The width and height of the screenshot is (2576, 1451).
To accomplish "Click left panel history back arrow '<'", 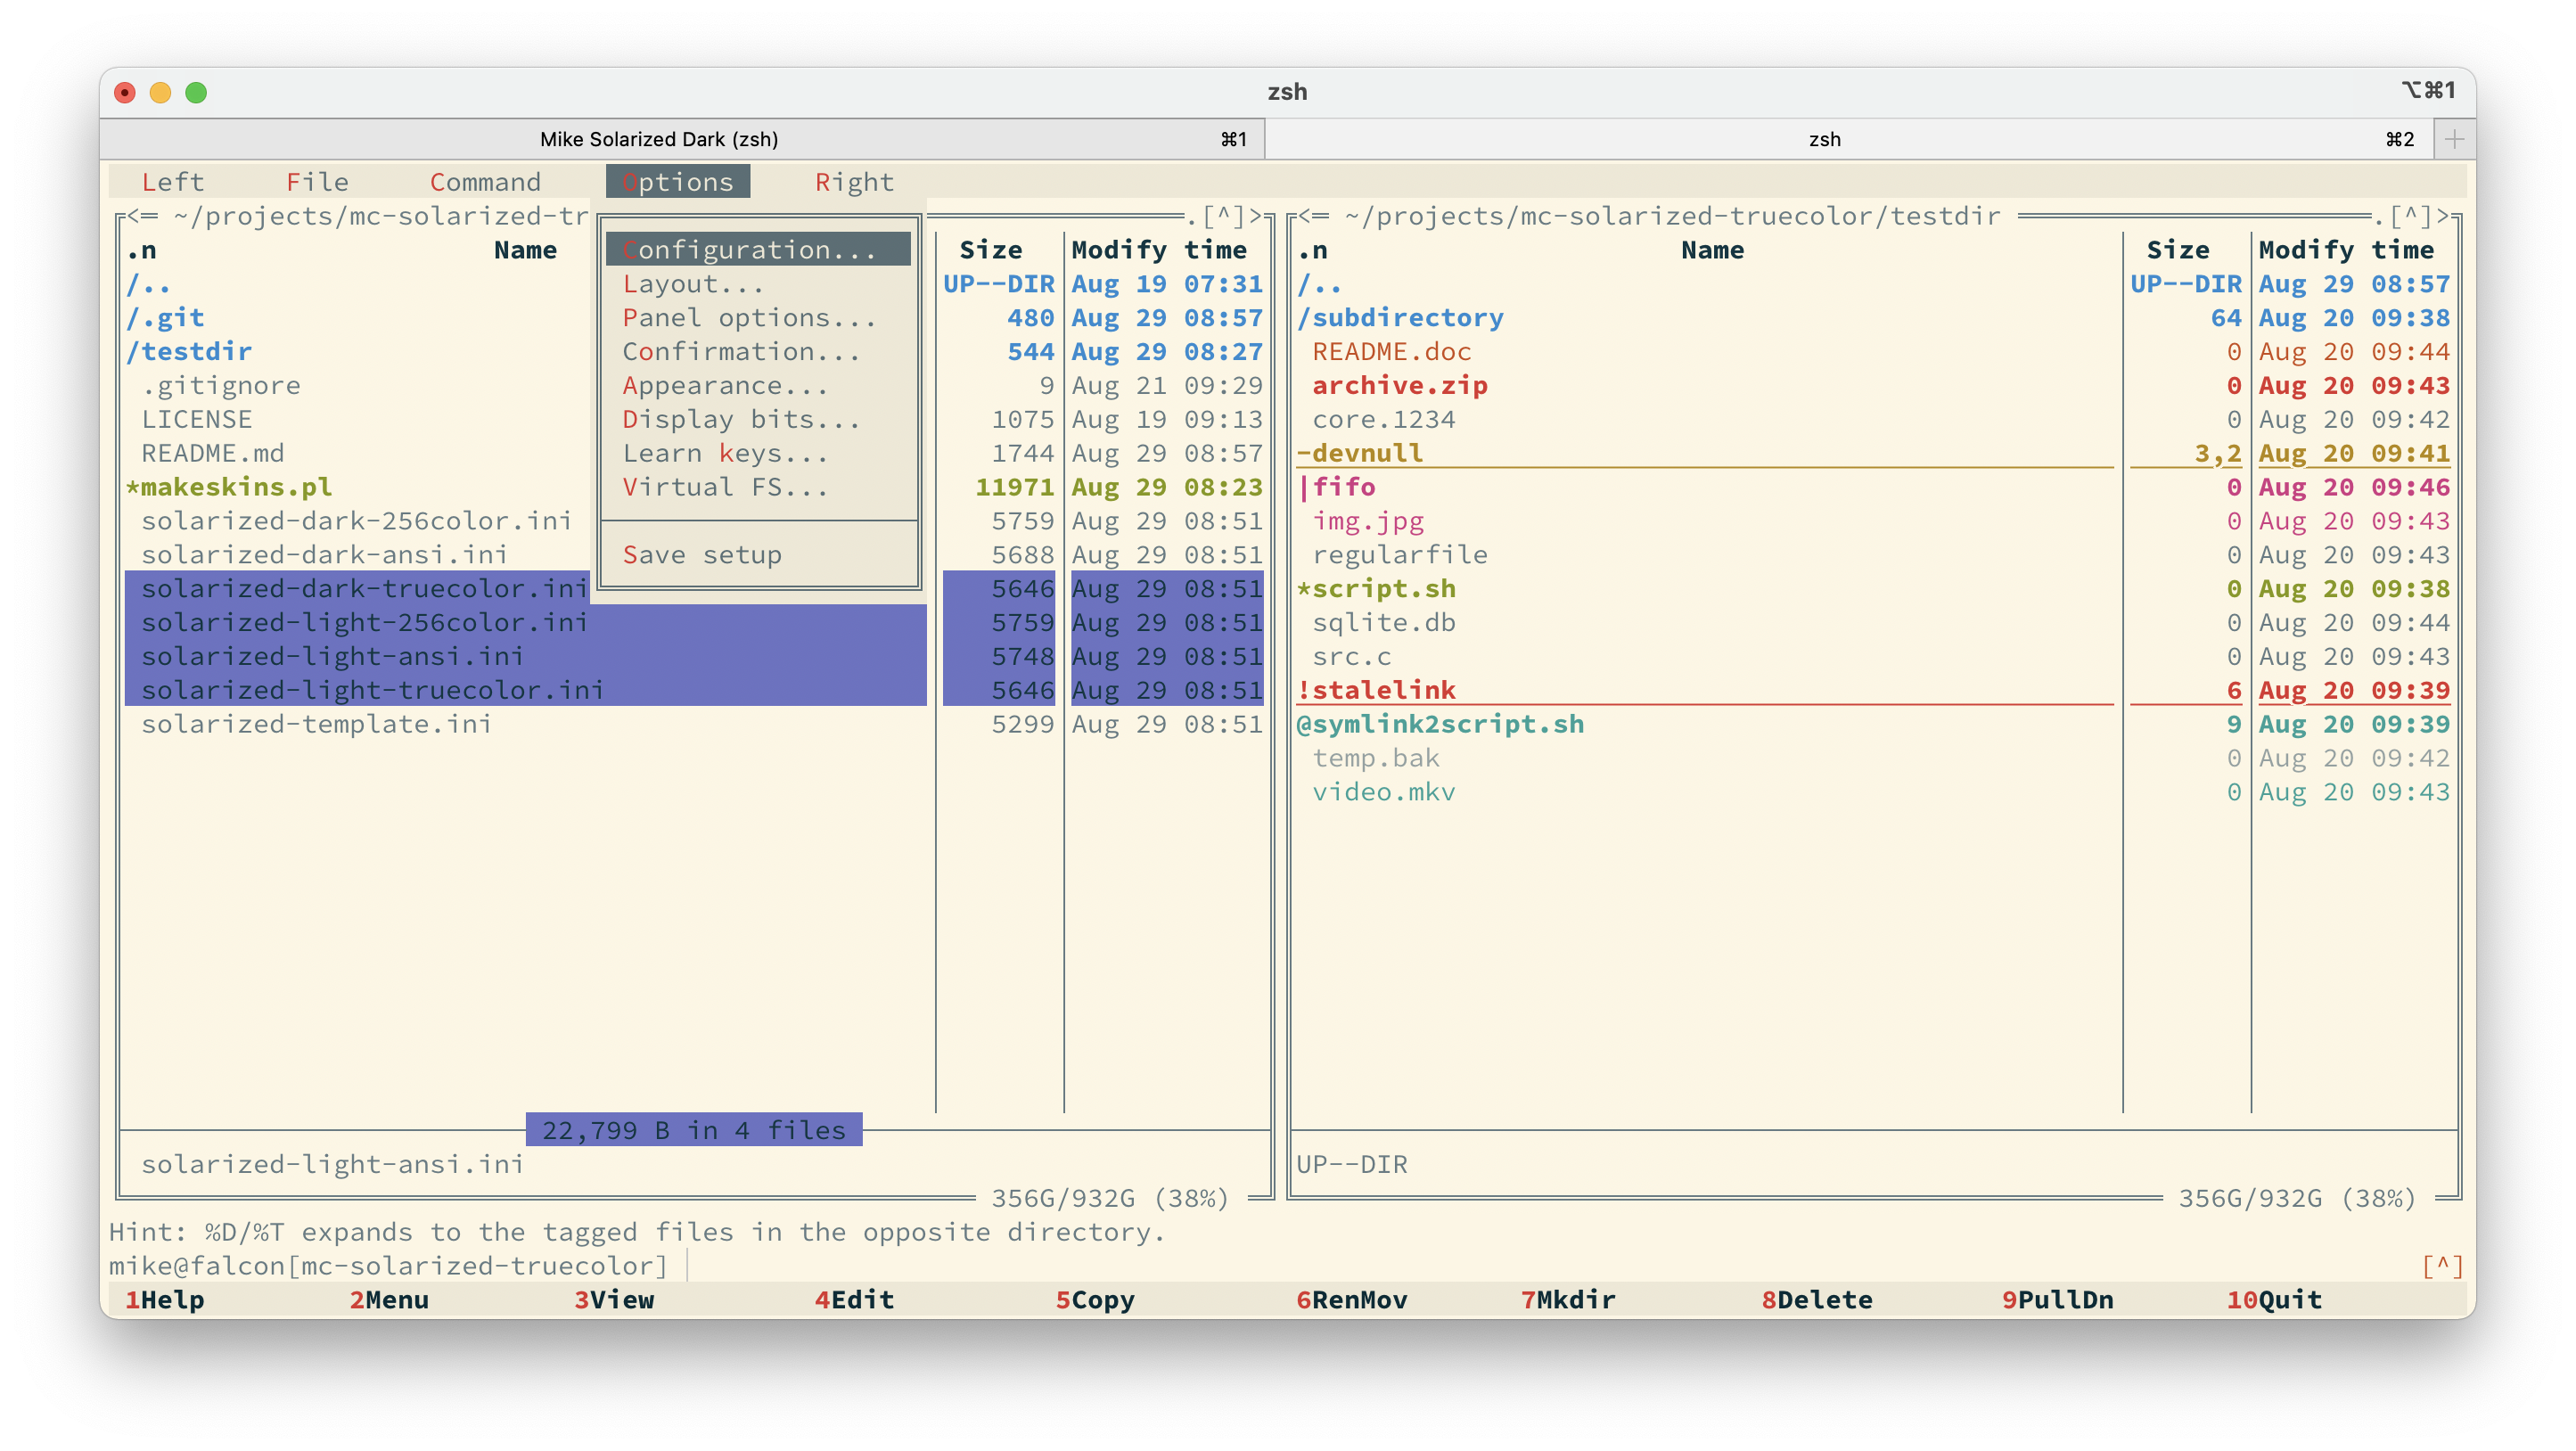I will pos(133,216).
